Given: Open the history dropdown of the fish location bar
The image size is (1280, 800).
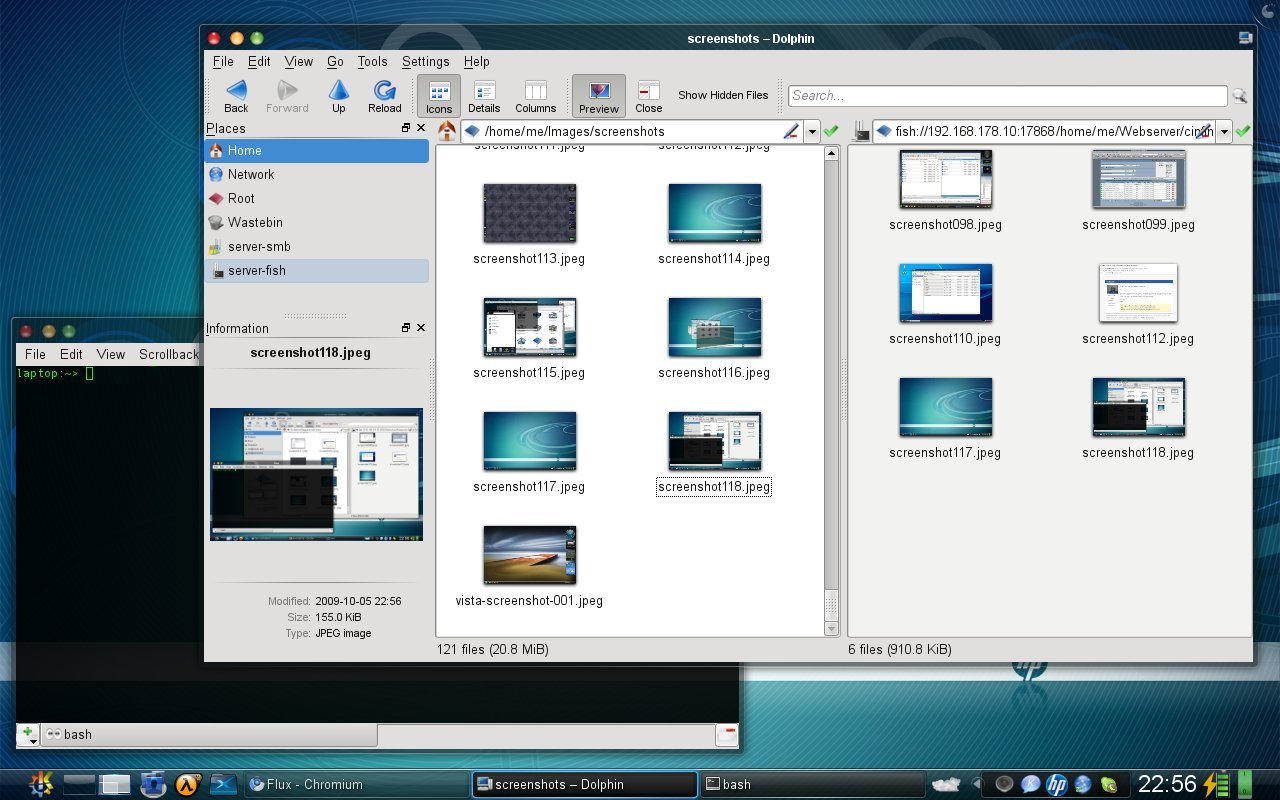Looking at the screenshot, I should 1224,131.
